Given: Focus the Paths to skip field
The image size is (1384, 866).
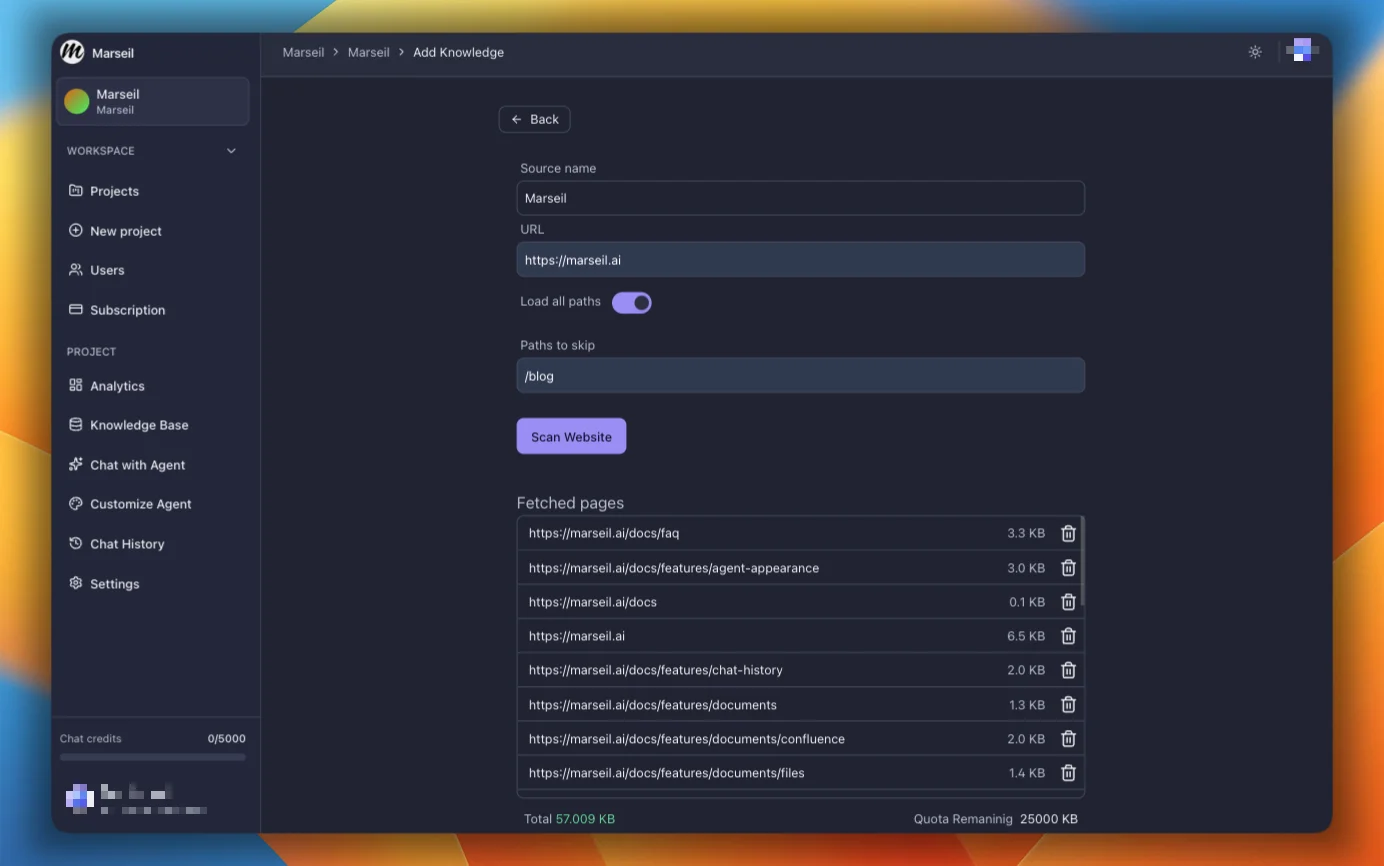Looking at the screenshot, I should click(x=801, y=376).
